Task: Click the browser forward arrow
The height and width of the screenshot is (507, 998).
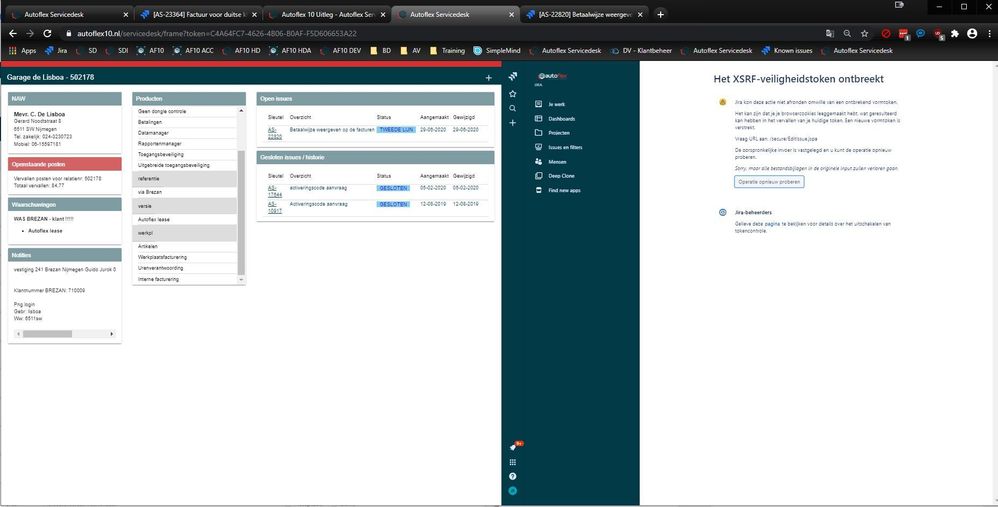Action: point(30,34)
